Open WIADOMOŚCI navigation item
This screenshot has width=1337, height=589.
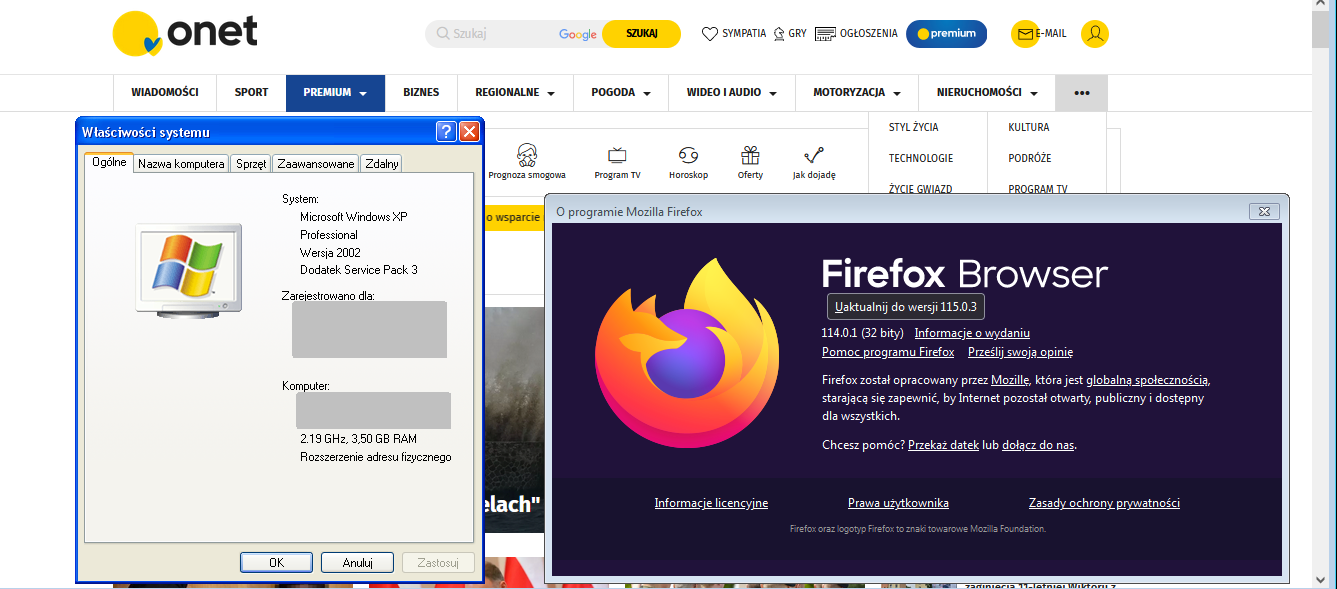click(165, 92)
